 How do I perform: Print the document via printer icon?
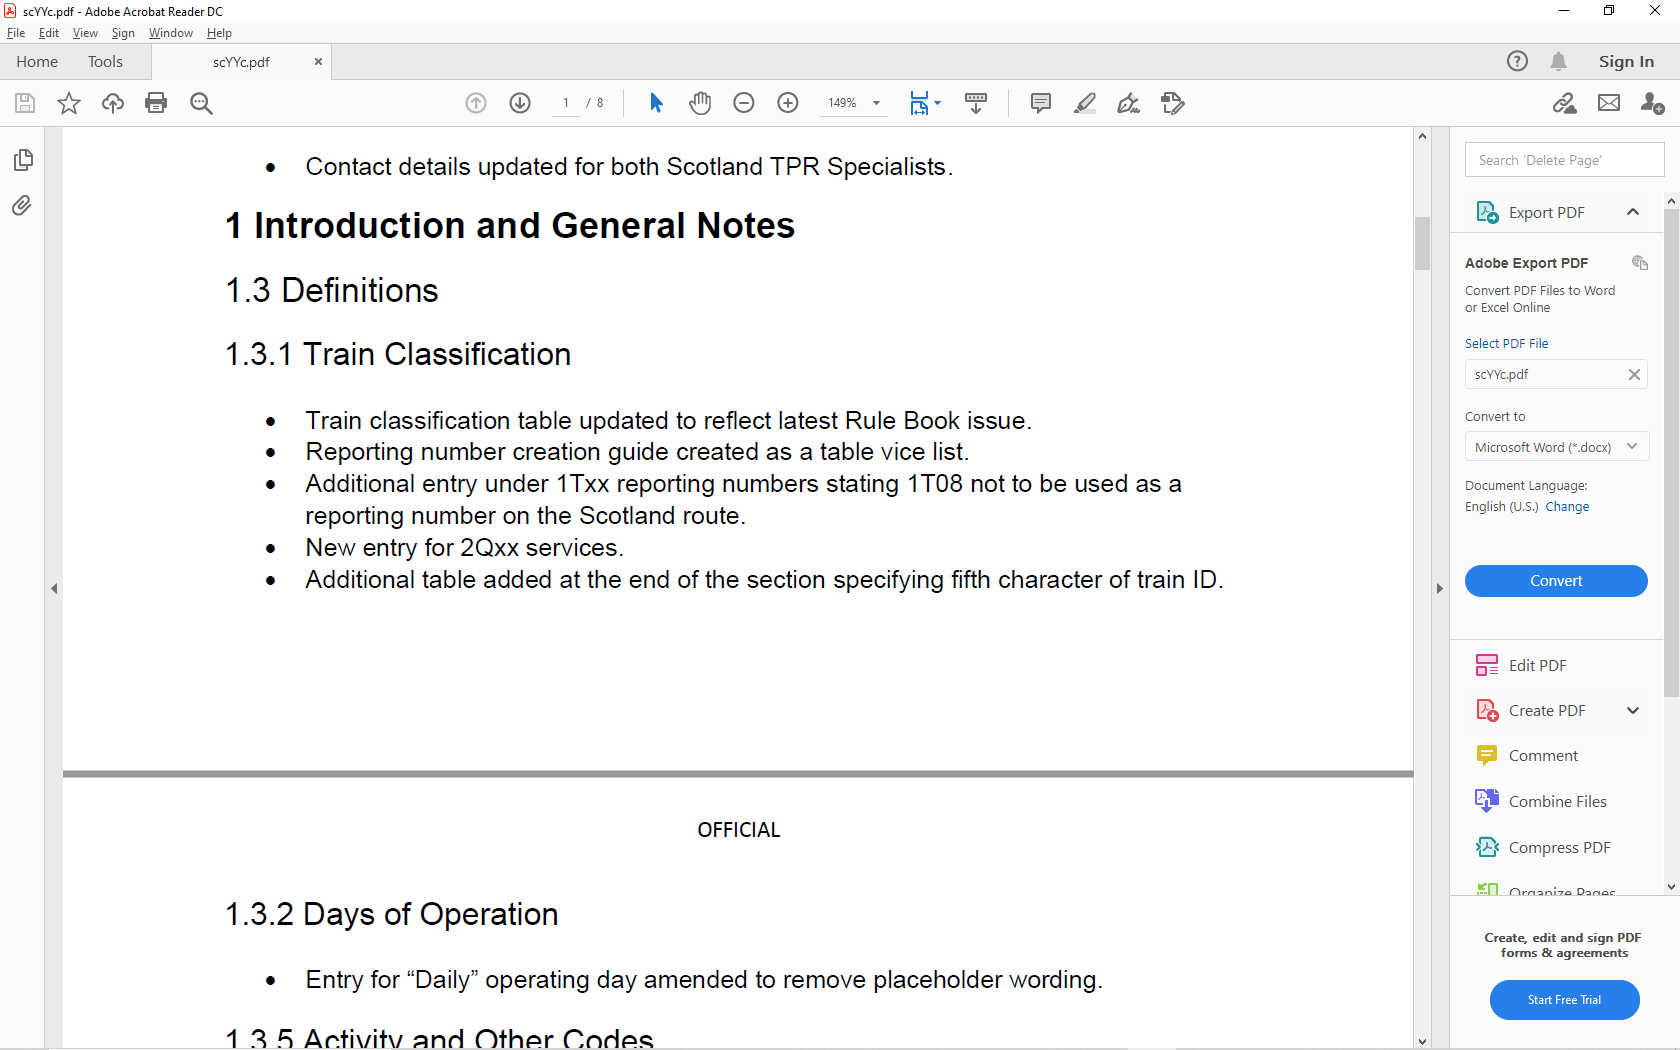tap(156, 103)
